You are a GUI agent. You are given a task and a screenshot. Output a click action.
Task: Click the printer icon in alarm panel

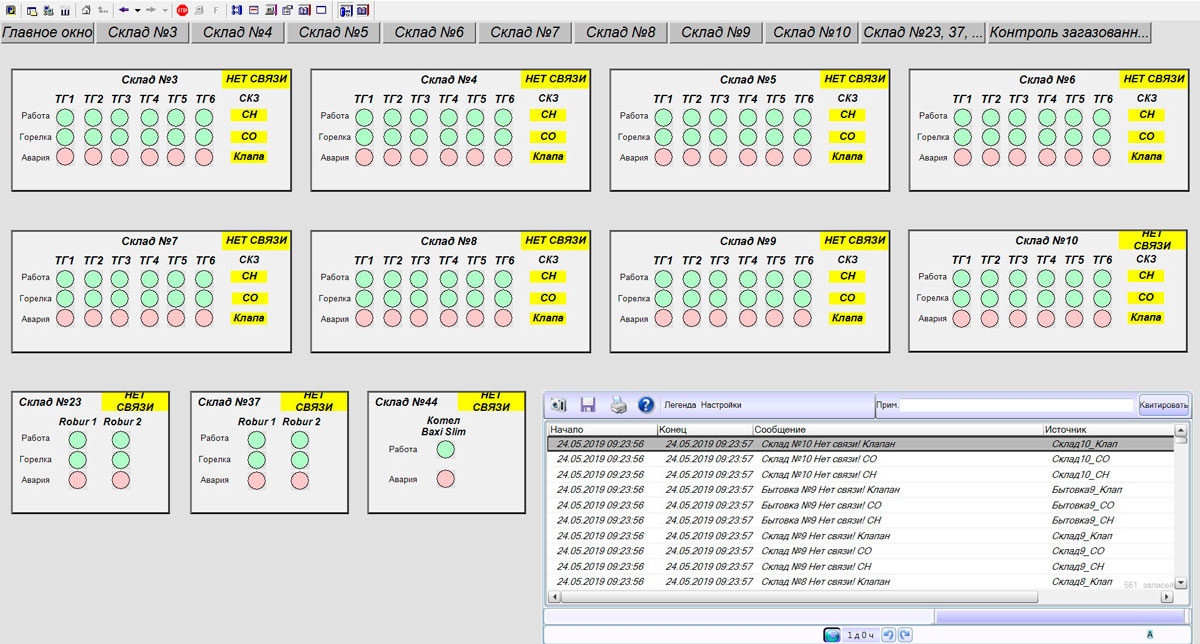coord(618,405)
